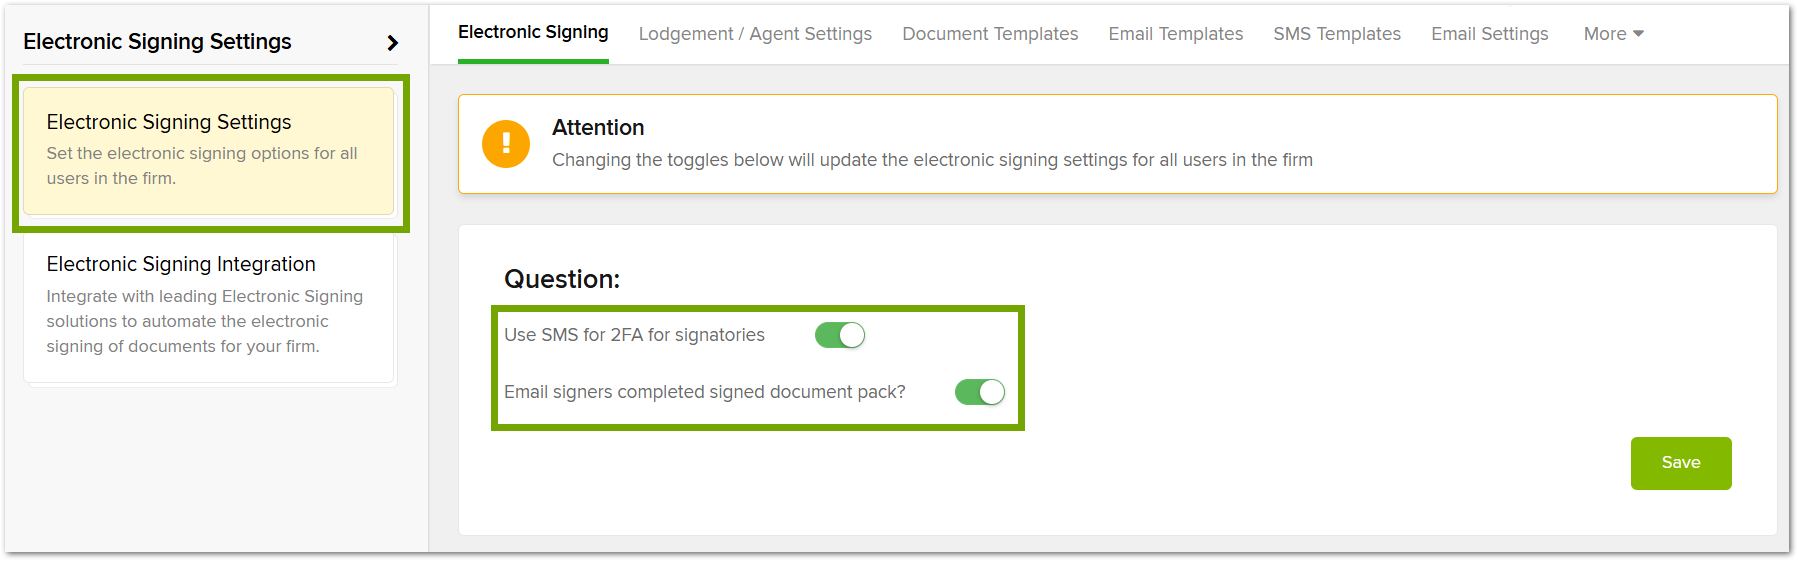Toggle Use SMS for 2FA for signatories
The width and height of the screenshot is (1798, 561).
[x=840, y=335]
